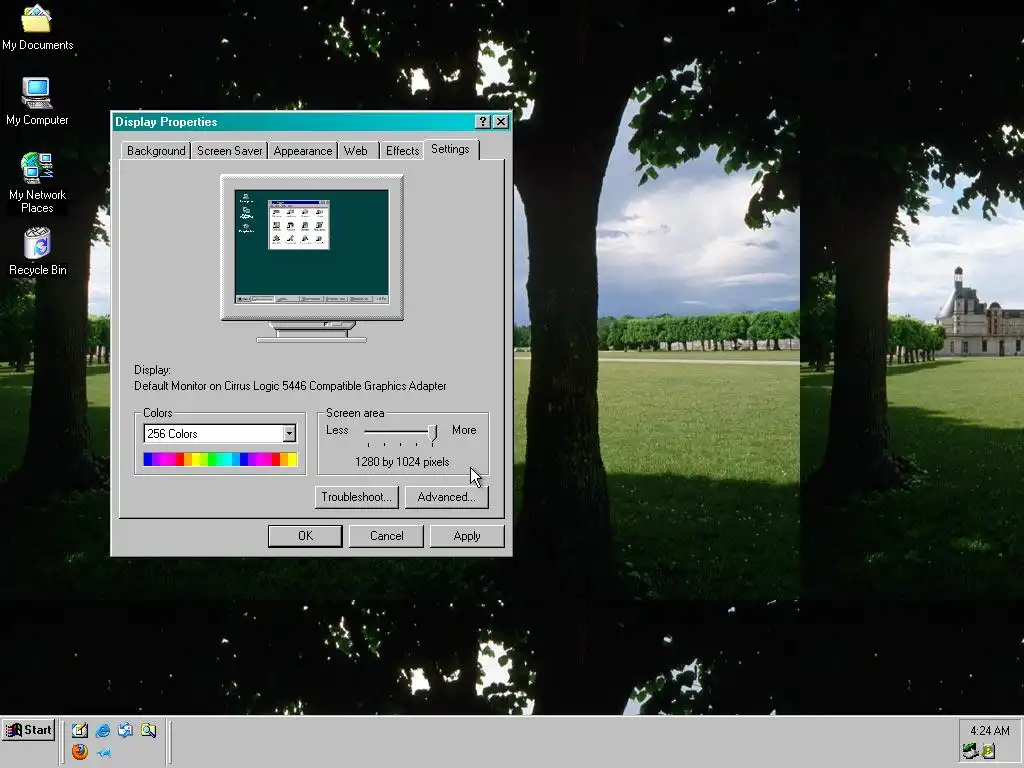Viewport: 1024px width, 768px height.
Task: Click the 'More' slider label
Action: tap(464, 430)
